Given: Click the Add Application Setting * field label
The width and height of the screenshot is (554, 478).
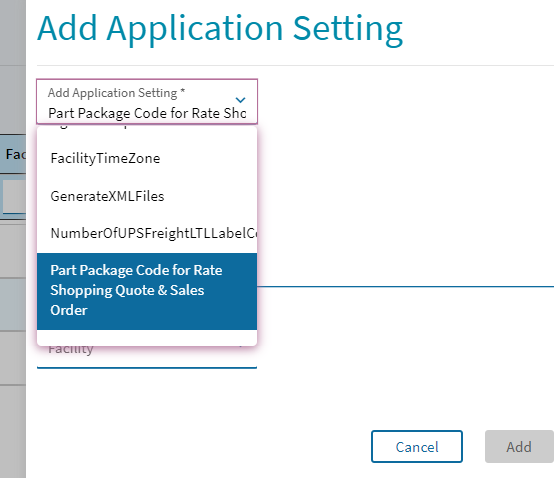Looking at the screenshot, I should (116, 93).
